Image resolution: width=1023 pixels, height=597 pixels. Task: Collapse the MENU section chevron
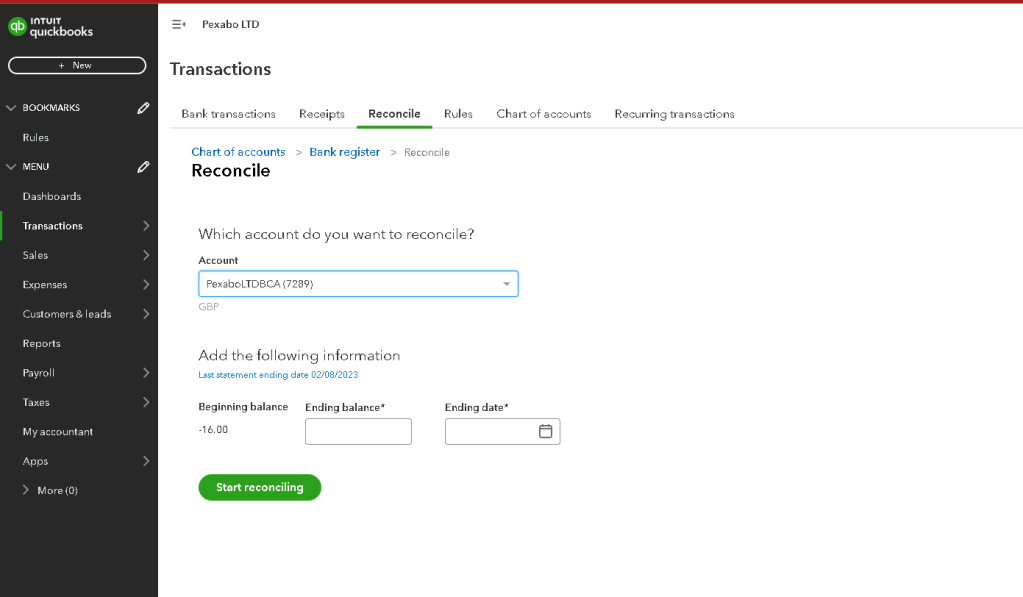click(11, 167)
